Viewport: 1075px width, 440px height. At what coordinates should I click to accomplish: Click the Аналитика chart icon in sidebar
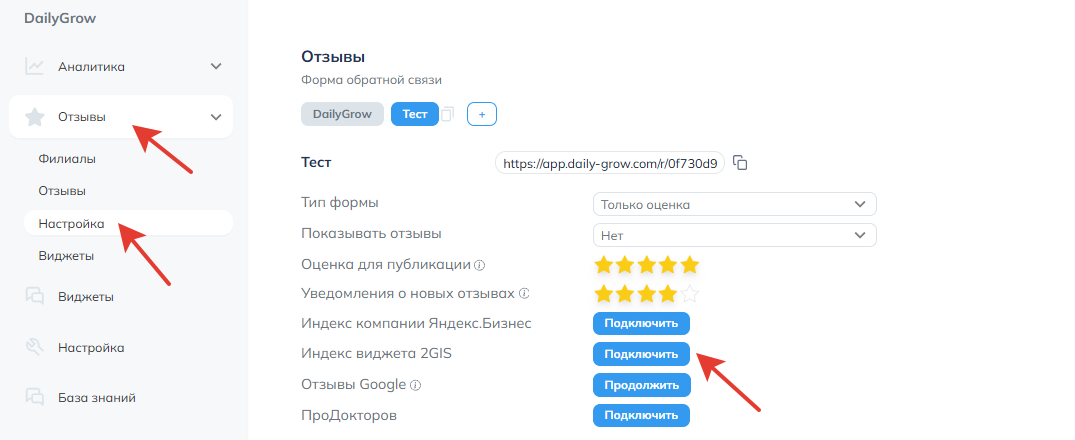pos(34,66)
